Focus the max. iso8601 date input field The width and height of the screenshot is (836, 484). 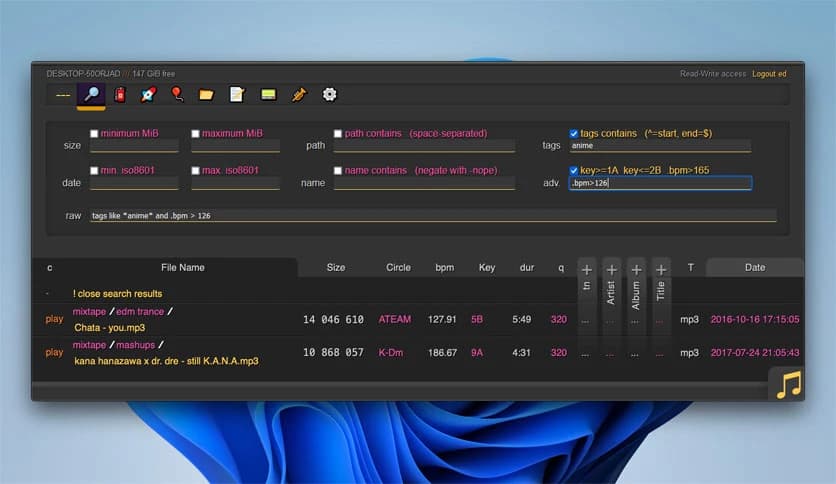coord(236,183)
